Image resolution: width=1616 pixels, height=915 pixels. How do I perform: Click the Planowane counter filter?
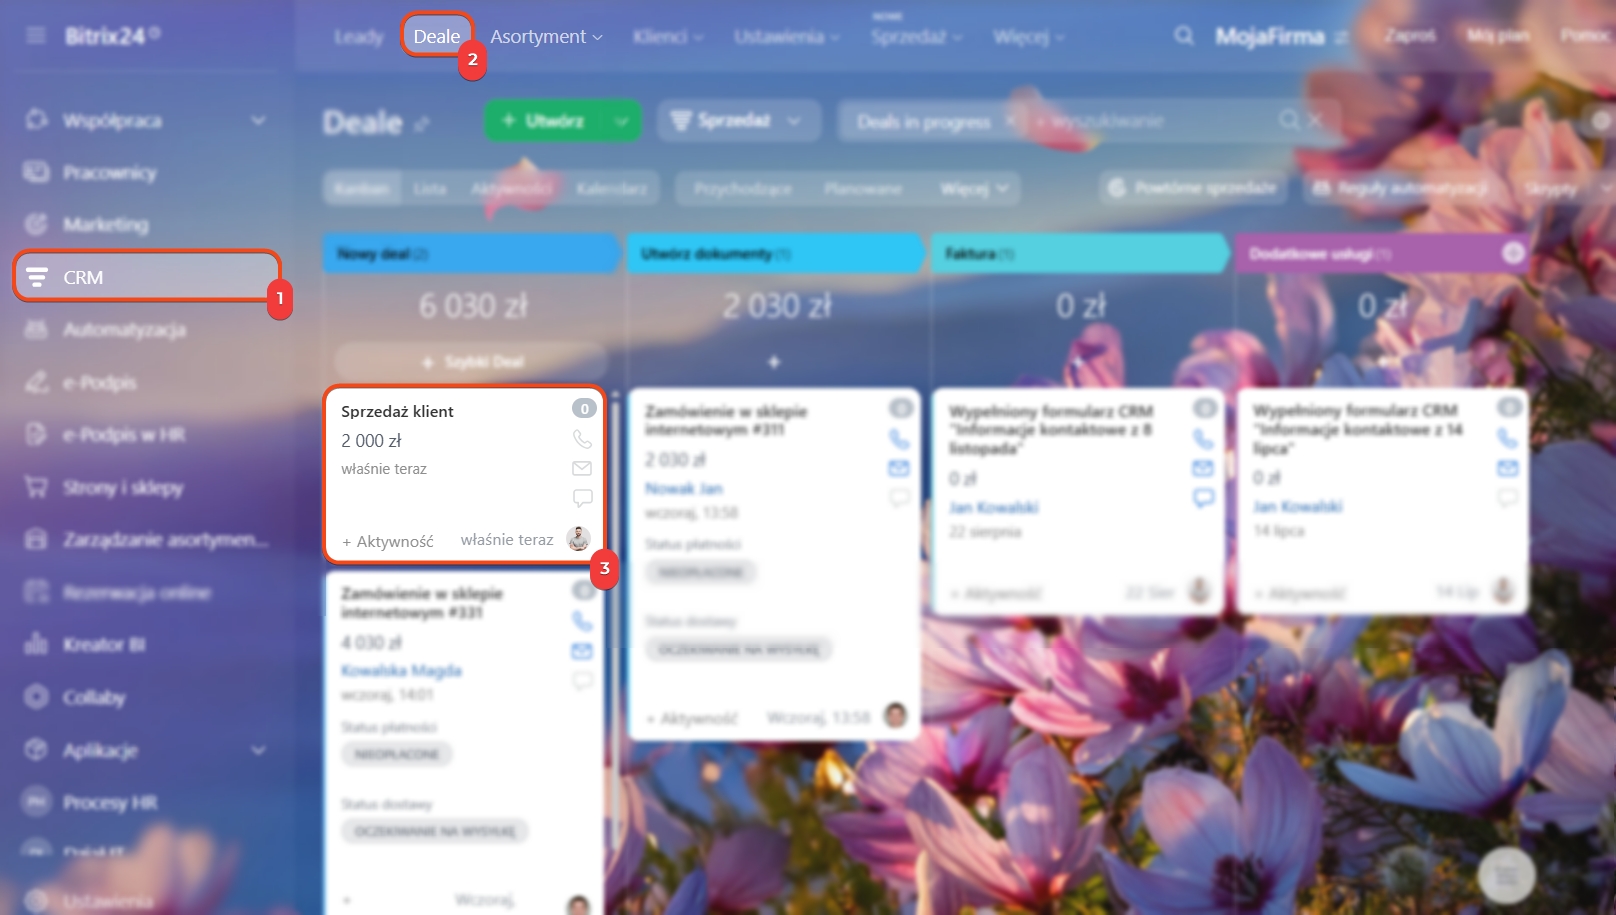click(863, 188)
